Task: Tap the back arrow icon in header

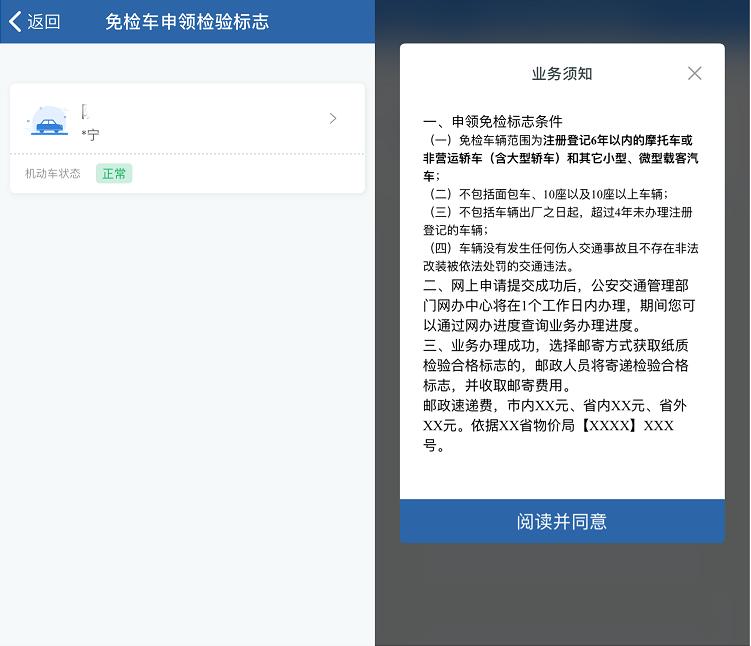Action: (x=15, y=22)
